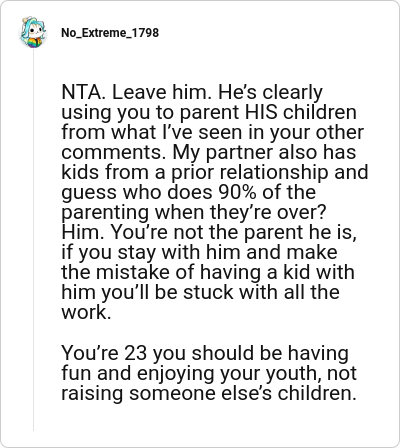This screenshot has height=448, width=400.
Task: Click the line 'guess who does 90% of the'
Action: [x=189, y=192]
